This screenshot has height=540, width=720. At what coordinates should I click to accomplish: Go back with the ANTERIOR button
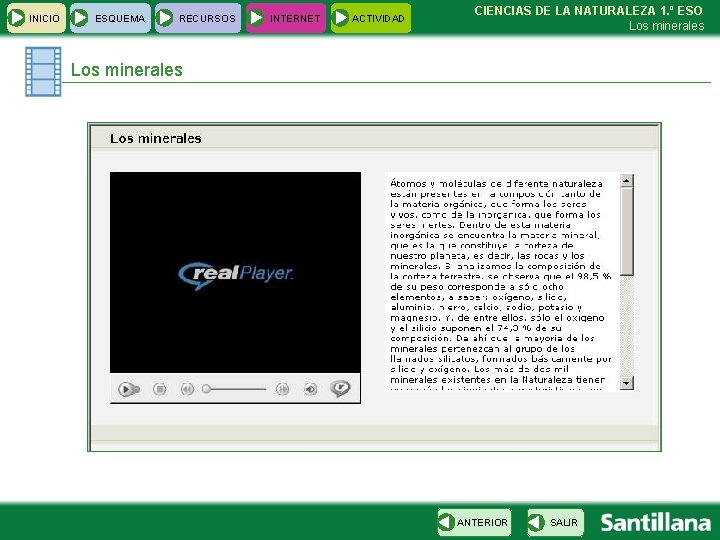pos(474,522)
